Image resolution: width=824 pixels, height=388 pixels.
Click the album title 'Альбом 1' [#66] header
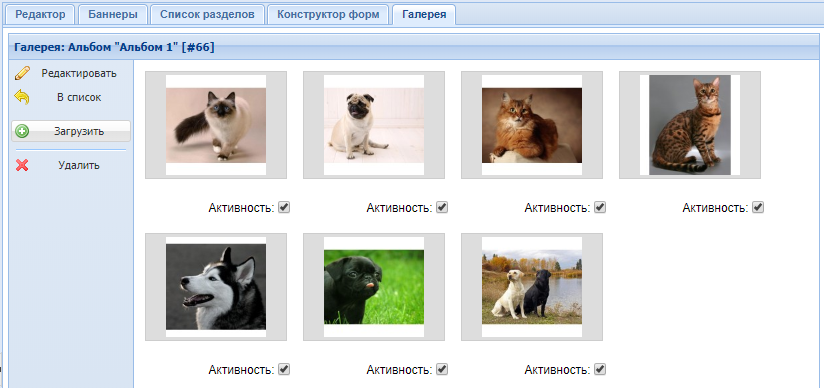click(114, 48)
